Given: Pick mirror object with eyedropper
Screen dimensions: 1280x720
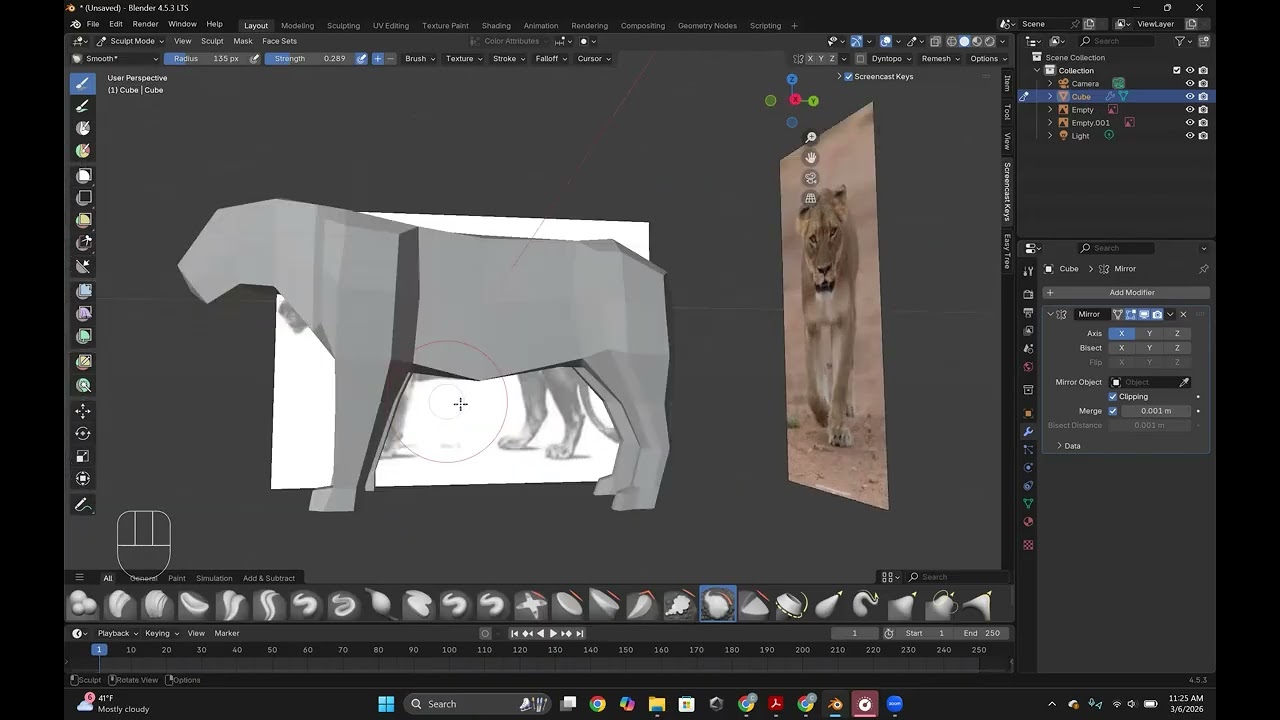Looking at the screenshot, I should click(x=1184, y=382).
